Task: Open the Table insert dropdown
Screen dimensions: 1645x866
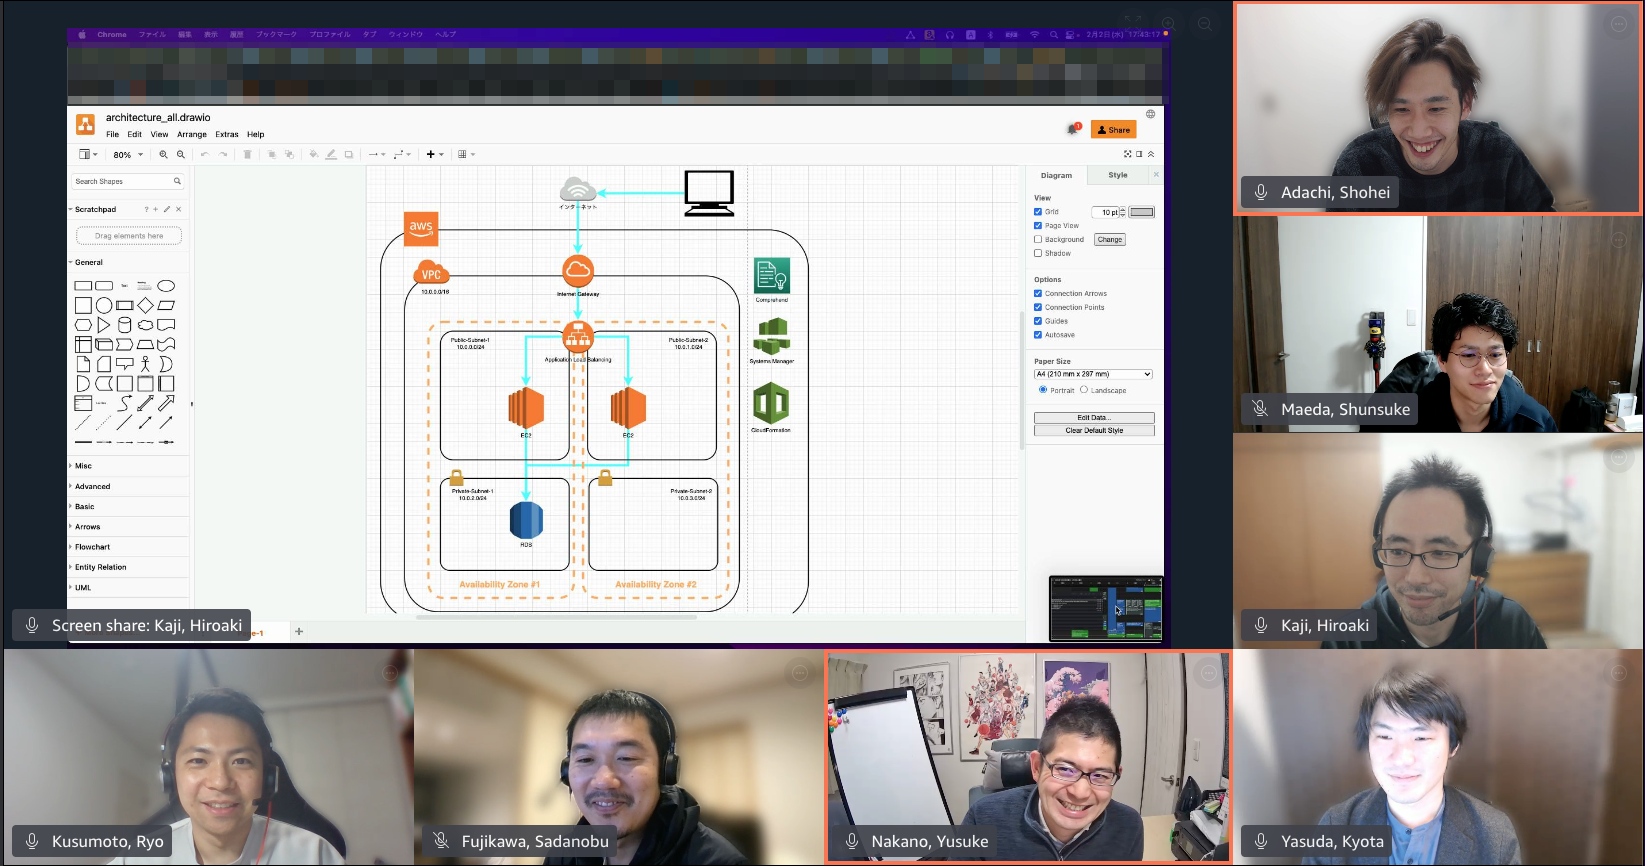Action: (x=466, y=154)
